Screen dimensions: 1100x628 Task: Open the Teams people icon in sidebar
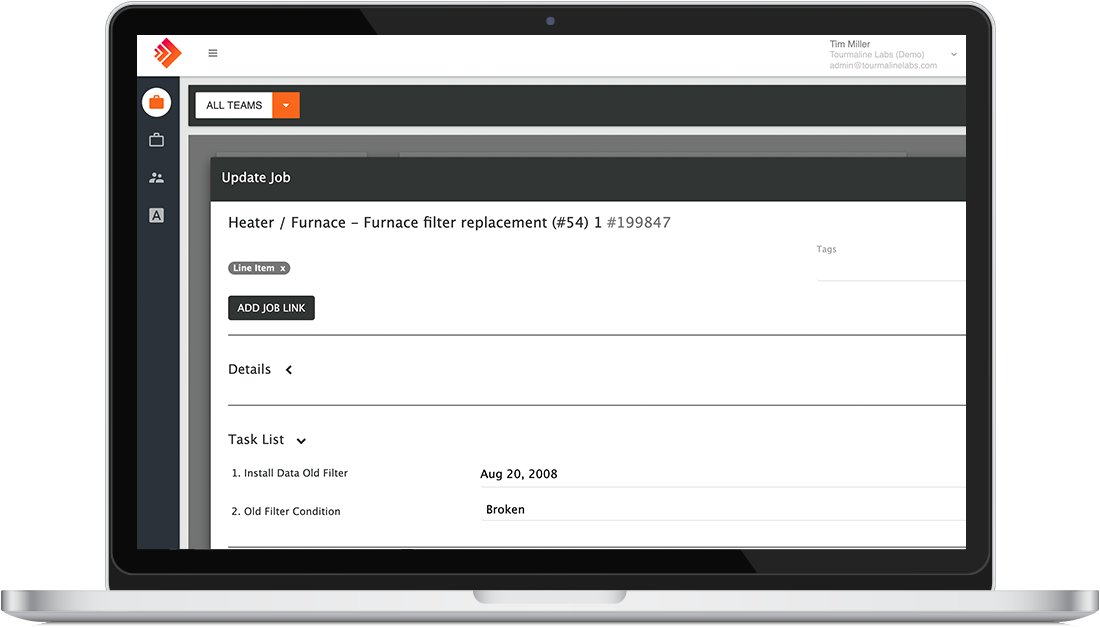point(156,177)
